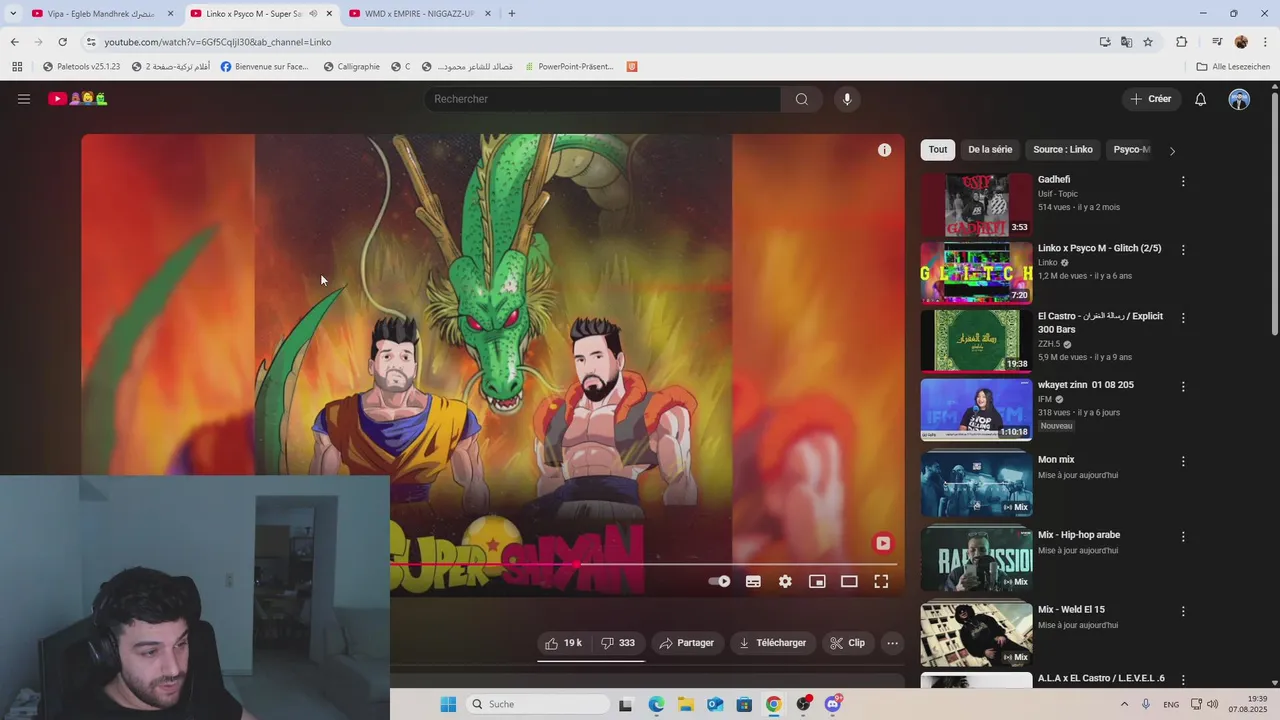
Task: Reload the page in Chrome
Action: click(x=62, y=42)
